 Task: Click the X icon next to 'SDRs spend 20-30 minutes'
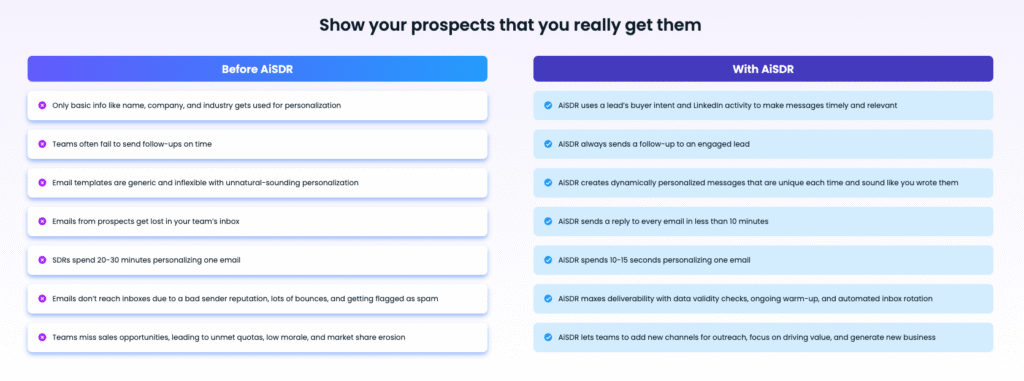(x=42, y=260)
